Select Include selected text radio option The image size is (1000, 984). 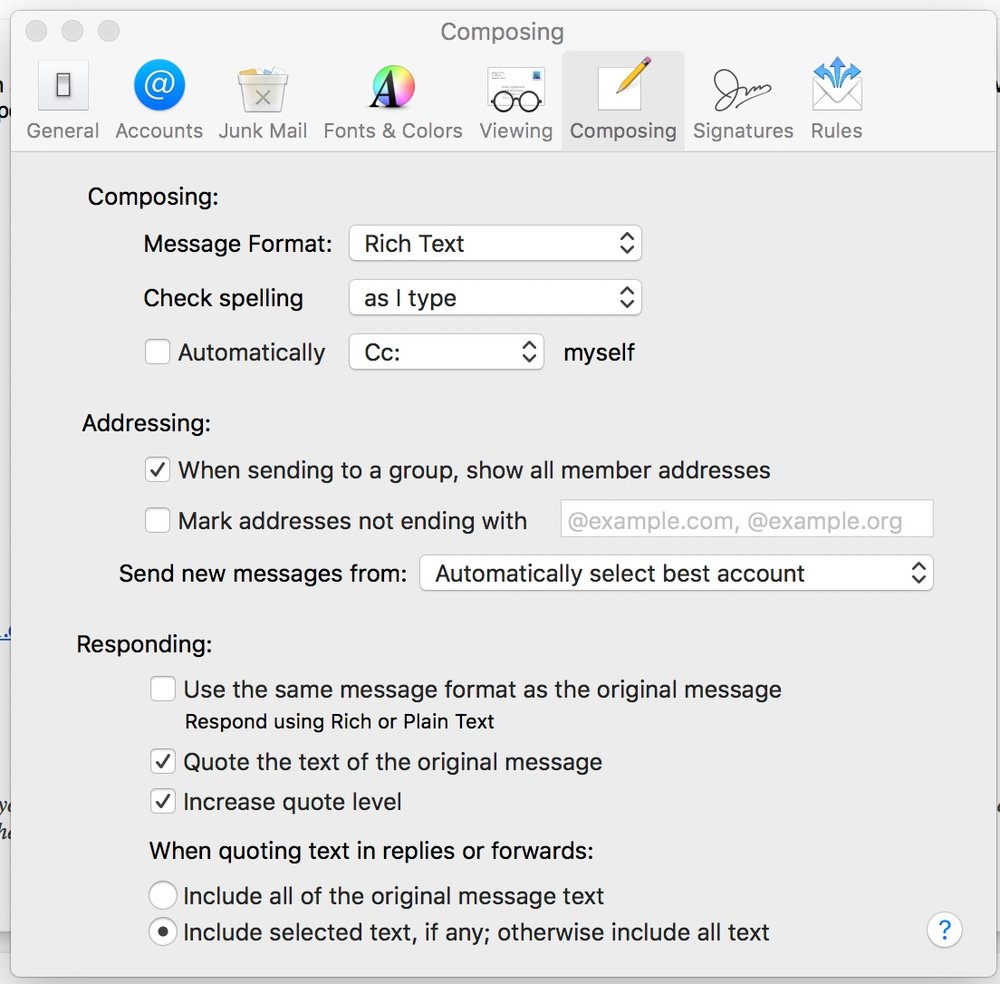click(163, 932)
